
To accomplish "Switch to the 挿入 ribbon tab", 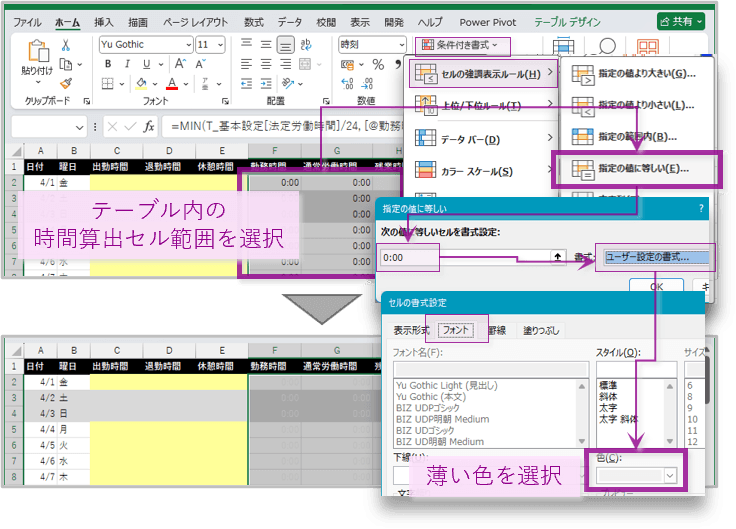I will click(x=103, y=22).
